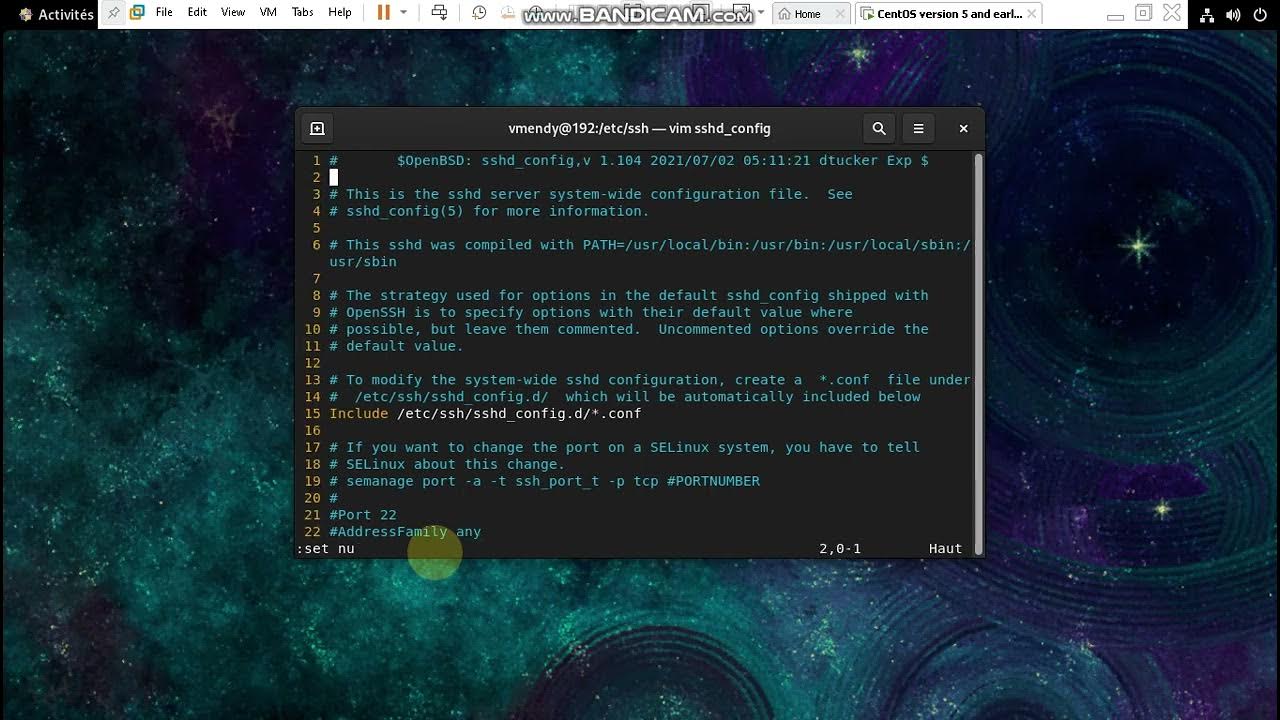Click the terminal title vmendy@192:/etc/ssh
The image size is (1280, 720).
pyautogui.click(x=639, y=128)
